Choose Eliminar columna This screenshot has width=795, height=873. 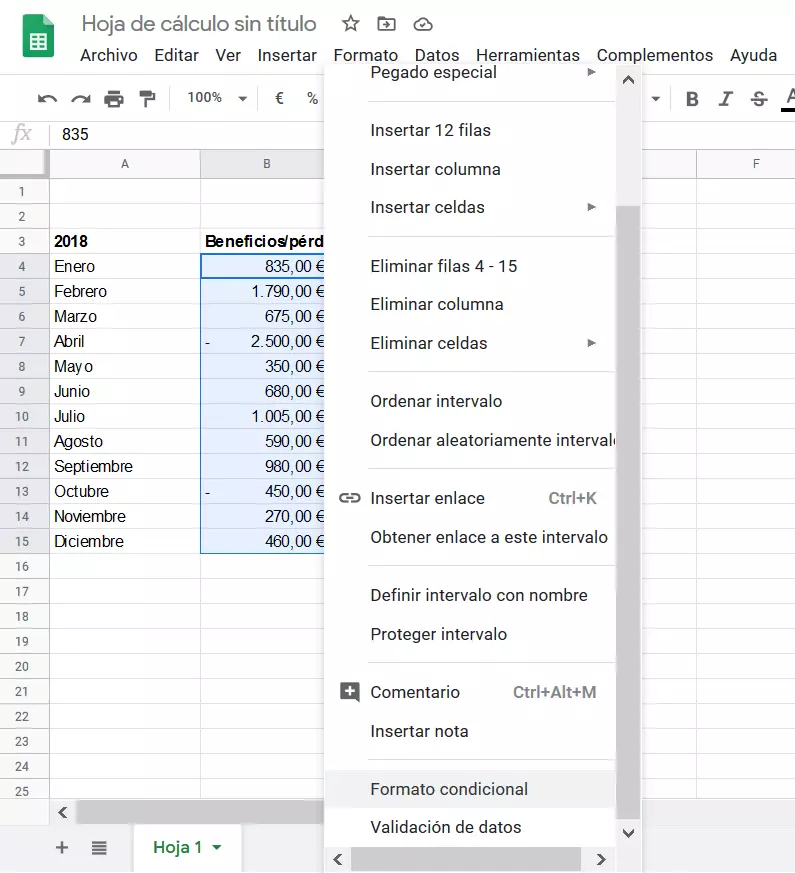[470, 305]
